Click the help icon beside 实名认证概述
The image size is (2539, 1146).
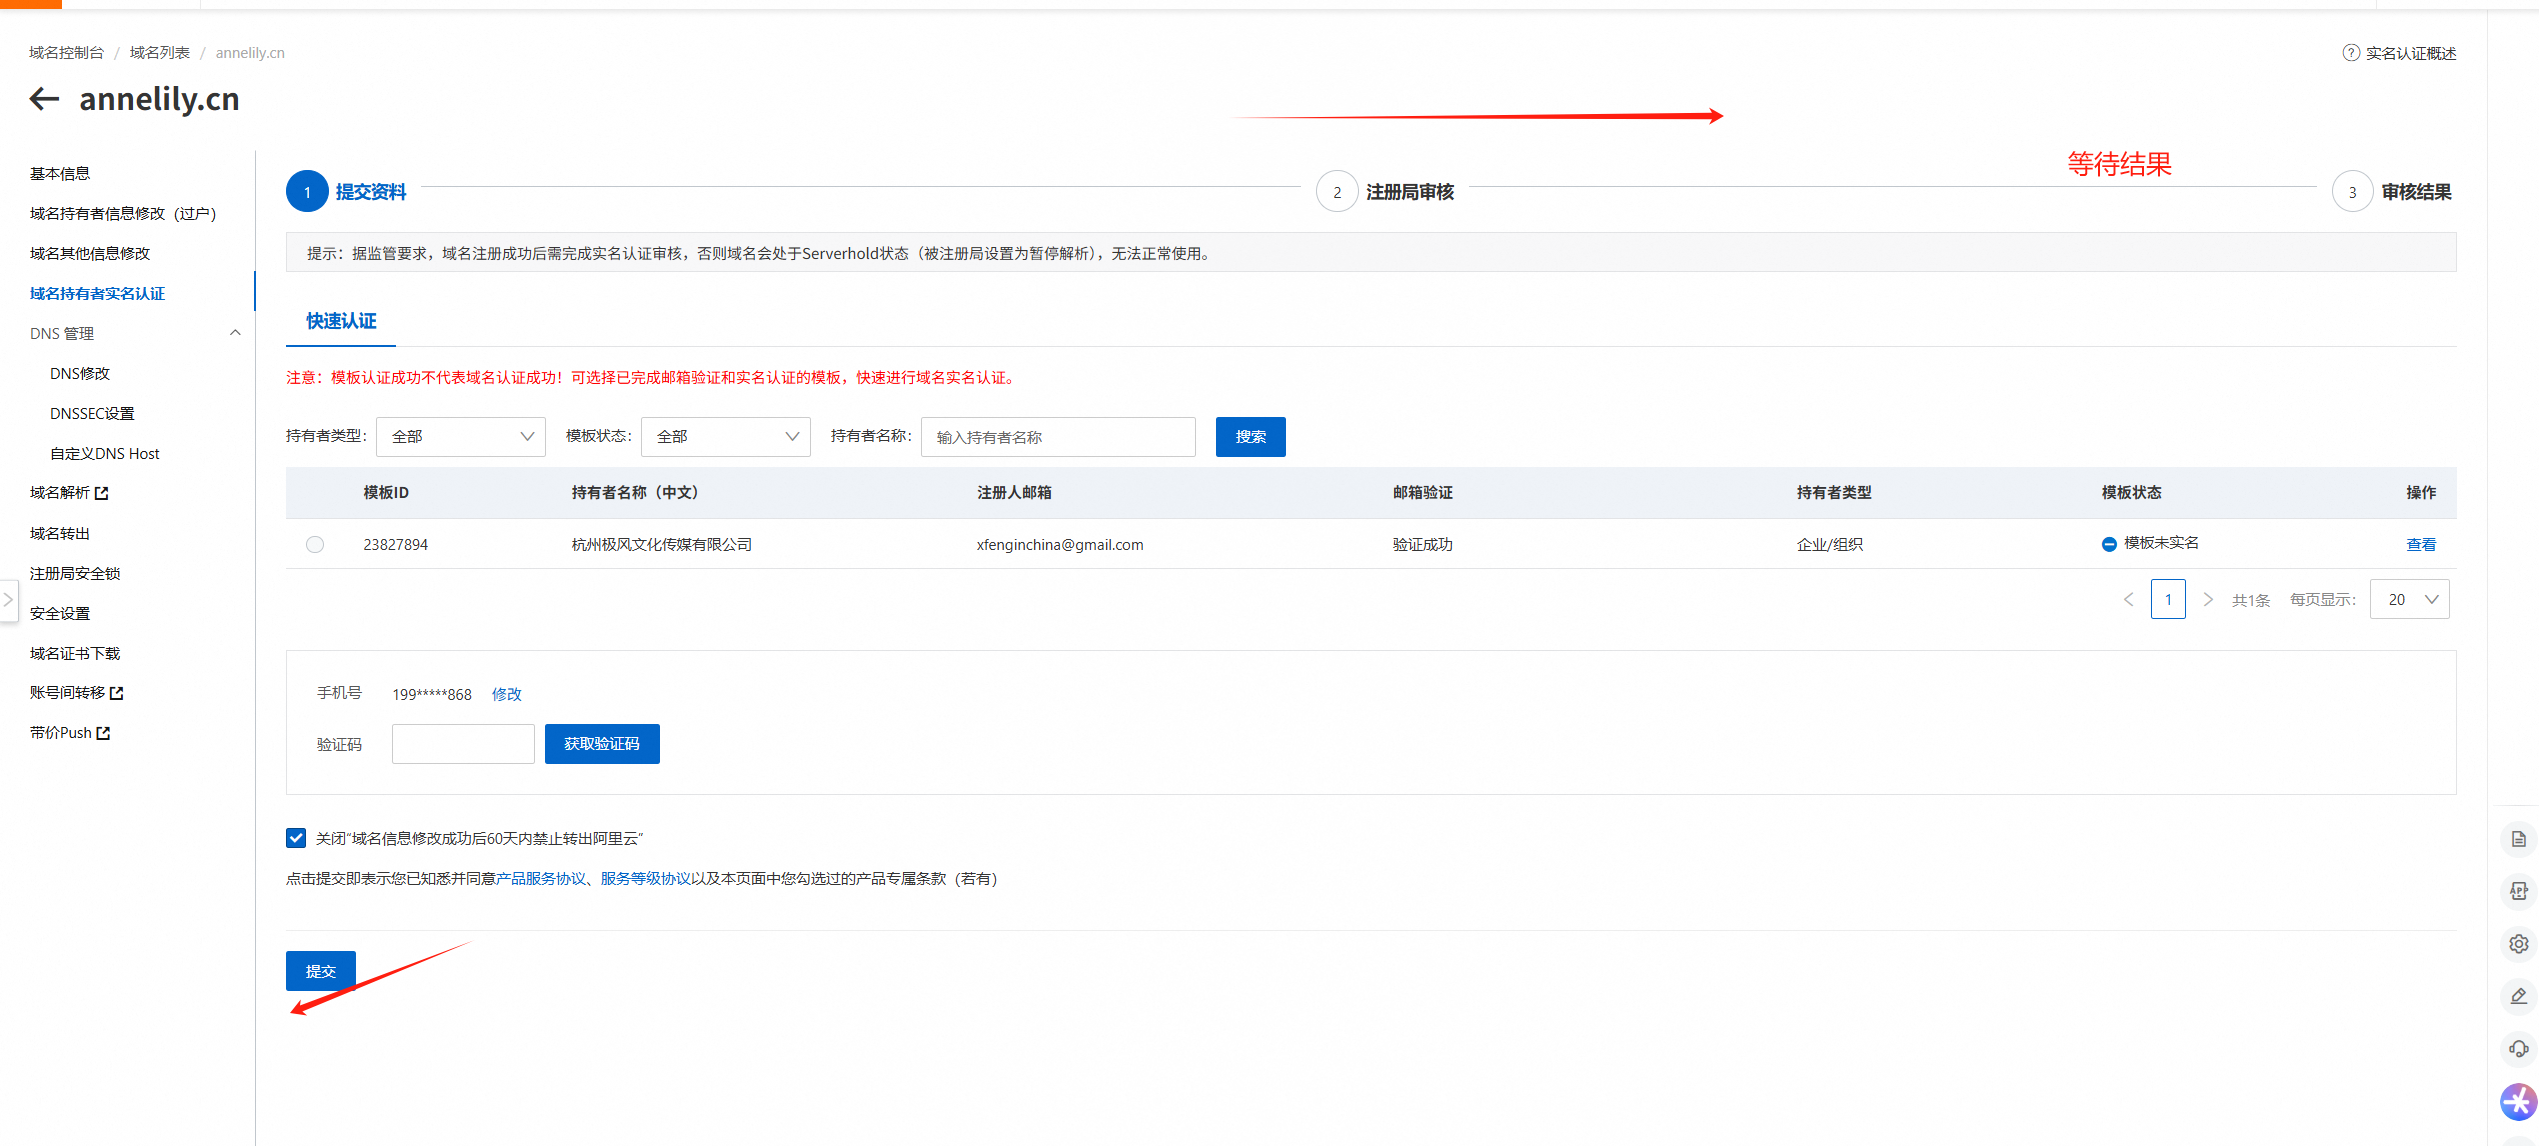click(x=2350, y=53)
